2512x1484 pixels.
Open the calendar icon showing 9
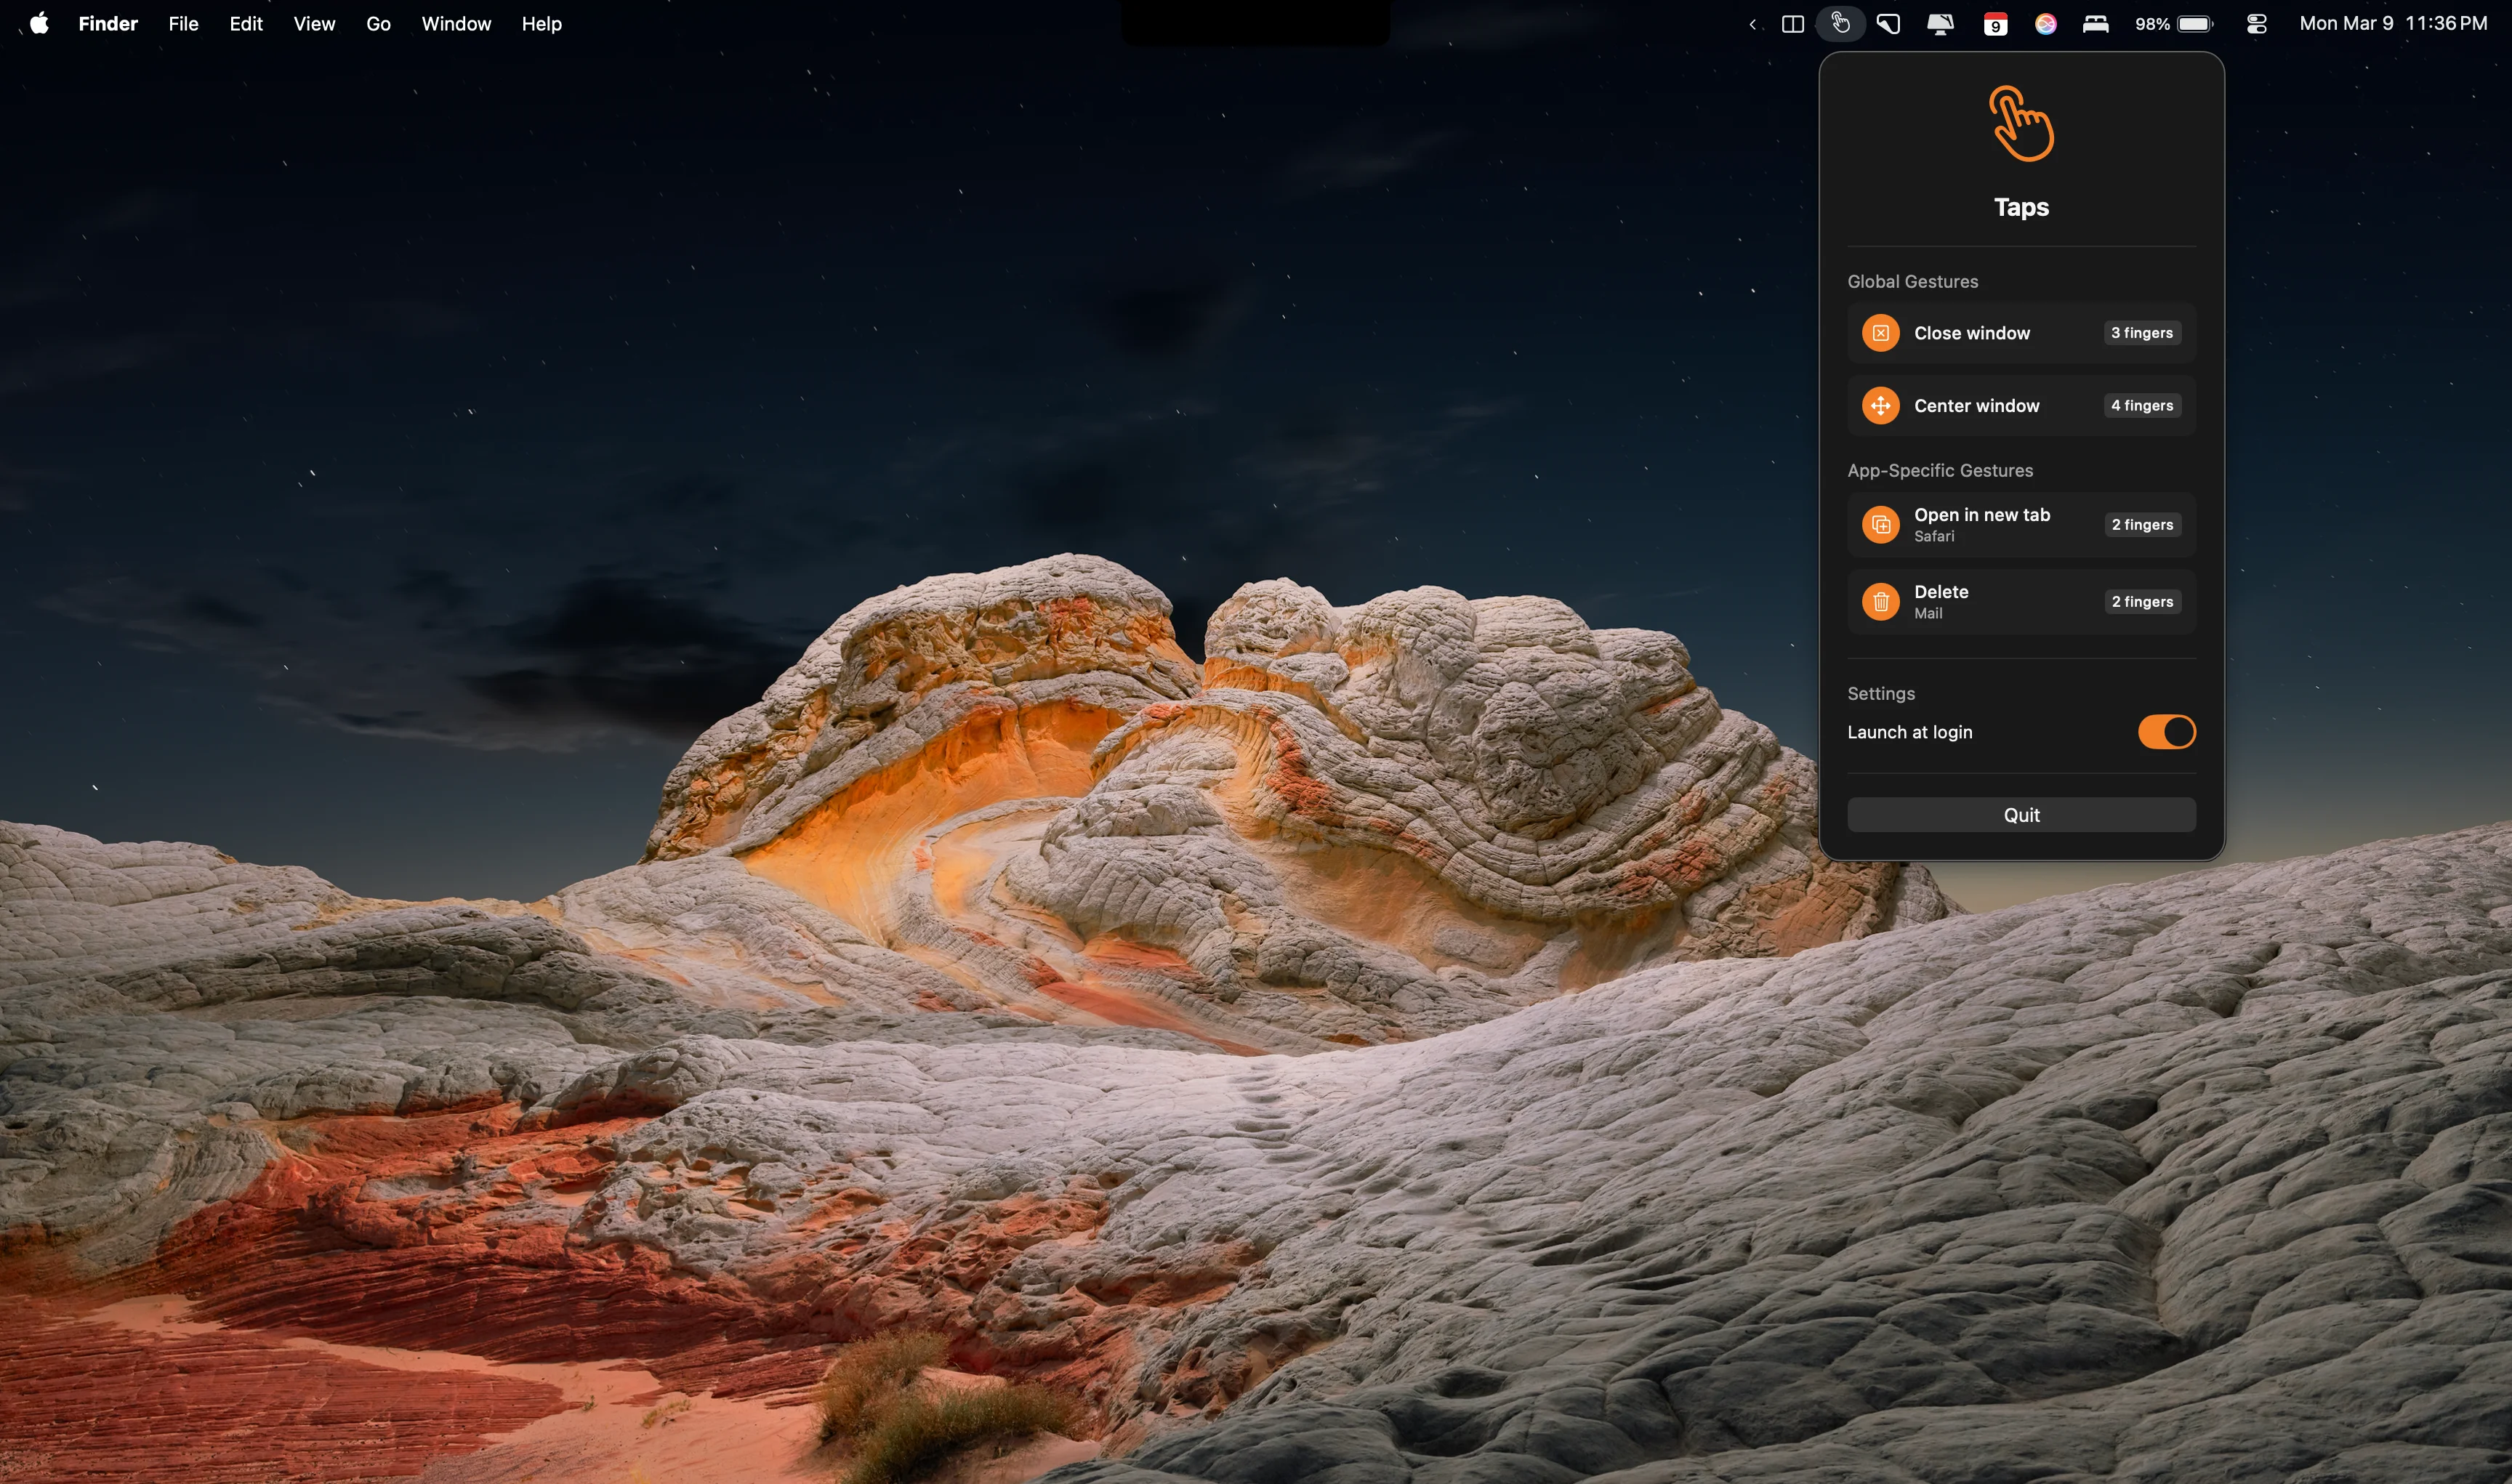pos(1995,24)
